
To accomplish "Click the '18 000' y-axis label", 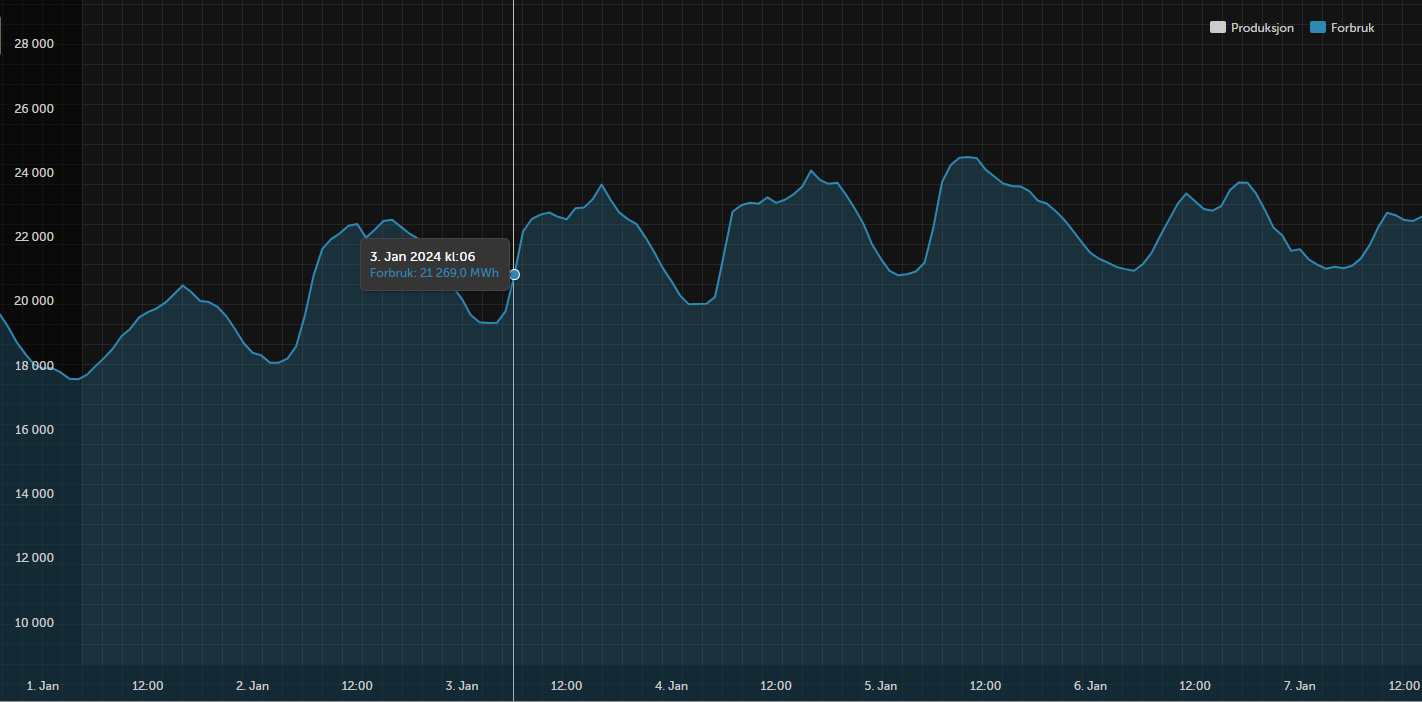I will (x=34, y=366).
